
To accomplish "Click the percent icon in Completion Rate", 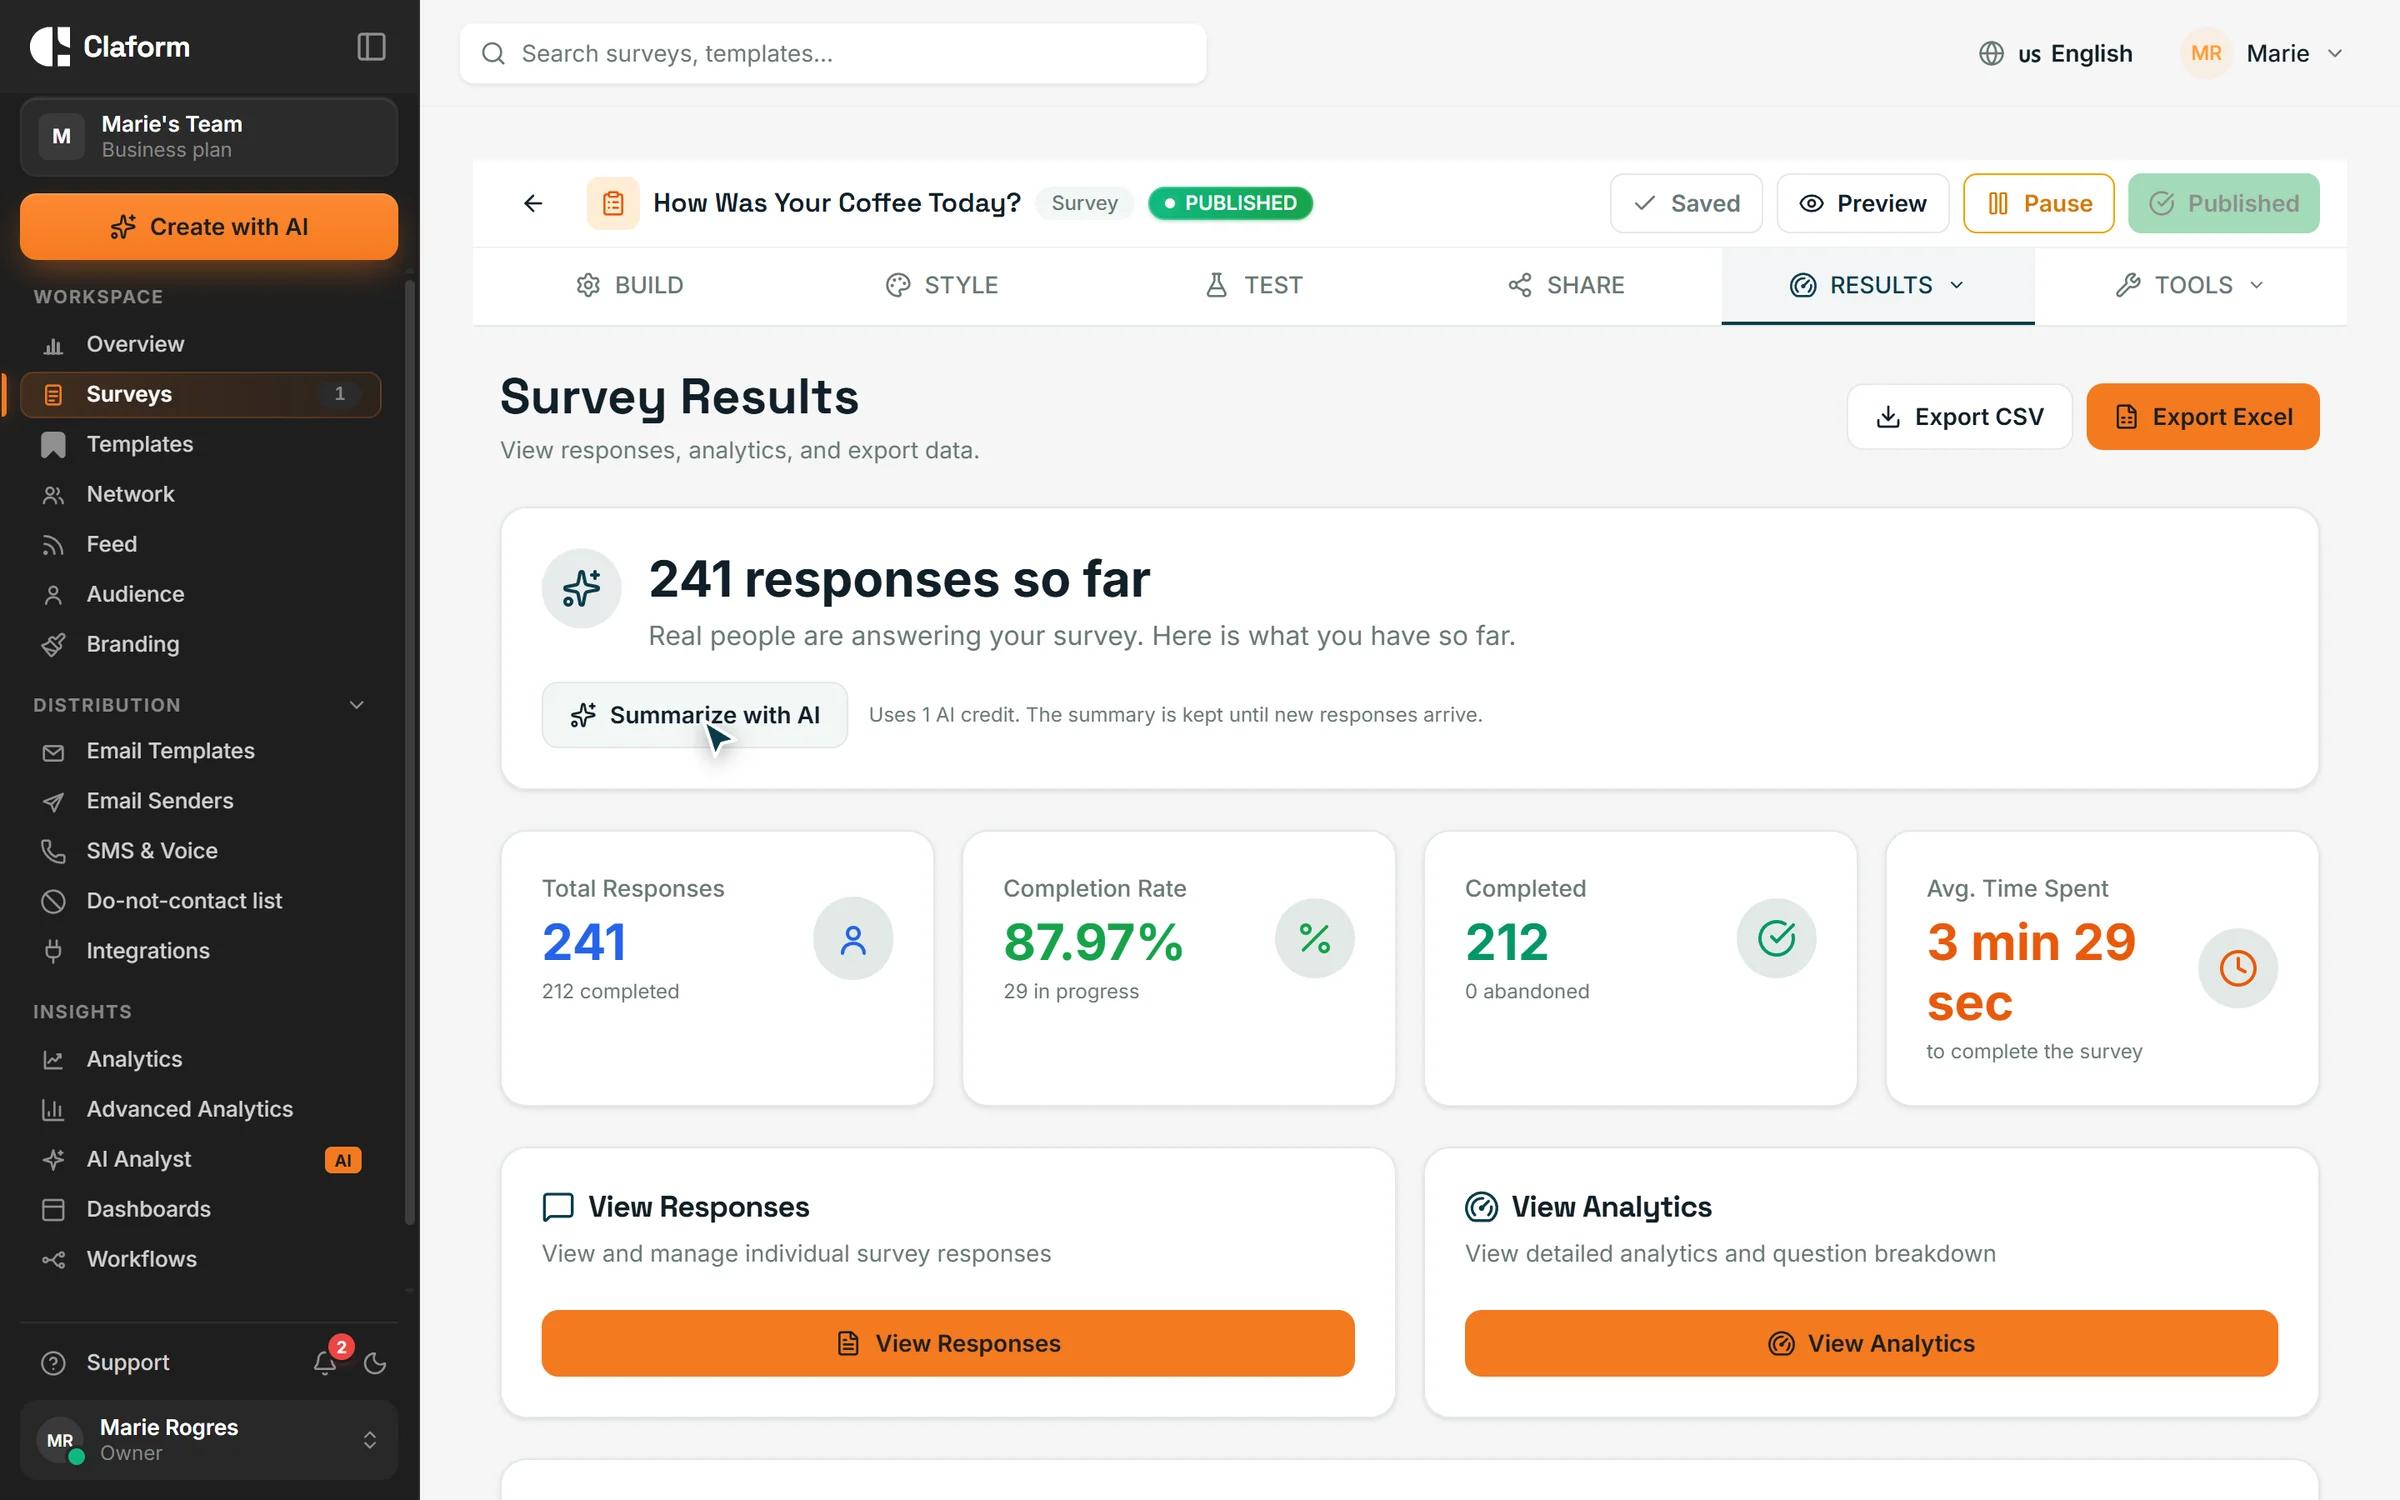I will [x=1314, y=938].
